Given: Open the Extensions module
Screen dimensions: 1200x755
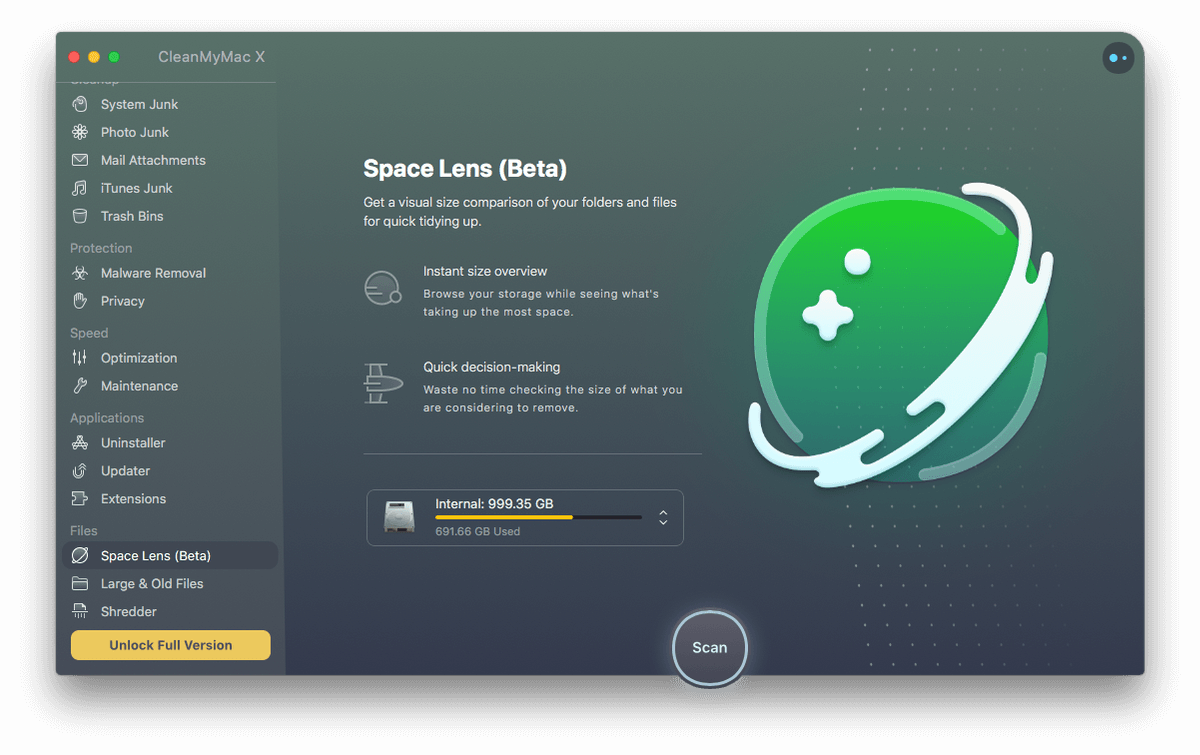Looking at the screenshot, I should tap(170, 499).
